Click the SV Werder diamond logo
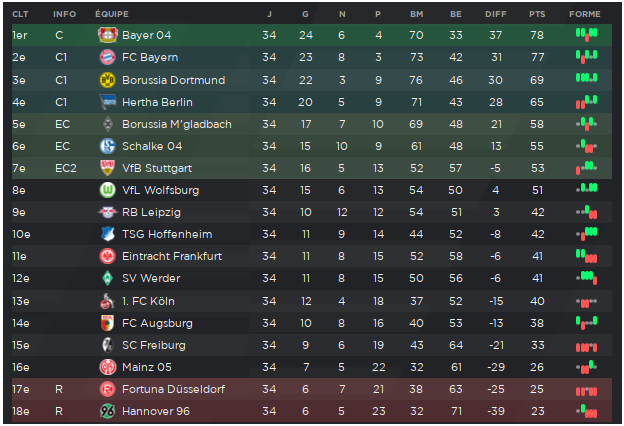Screen dimensions: 624x426 click(x=107, y=278)
